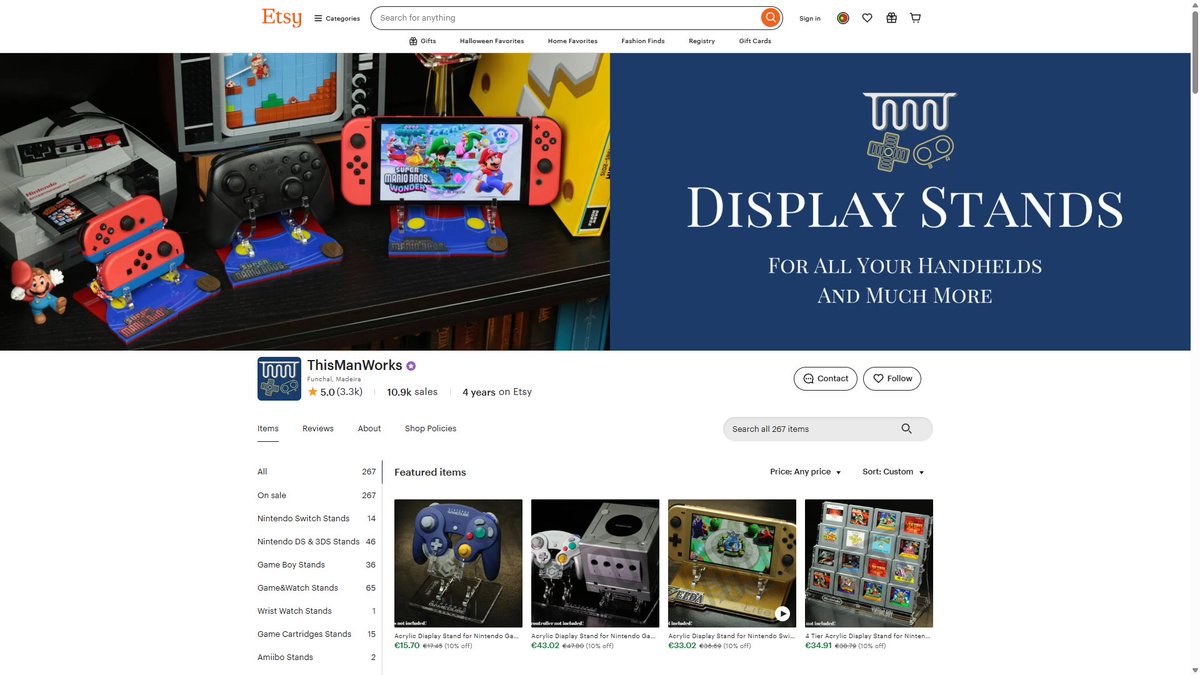Screen dimensions: 1200x675
Task: Click the 10.9k sales link
Action: (x=412, y=392)
